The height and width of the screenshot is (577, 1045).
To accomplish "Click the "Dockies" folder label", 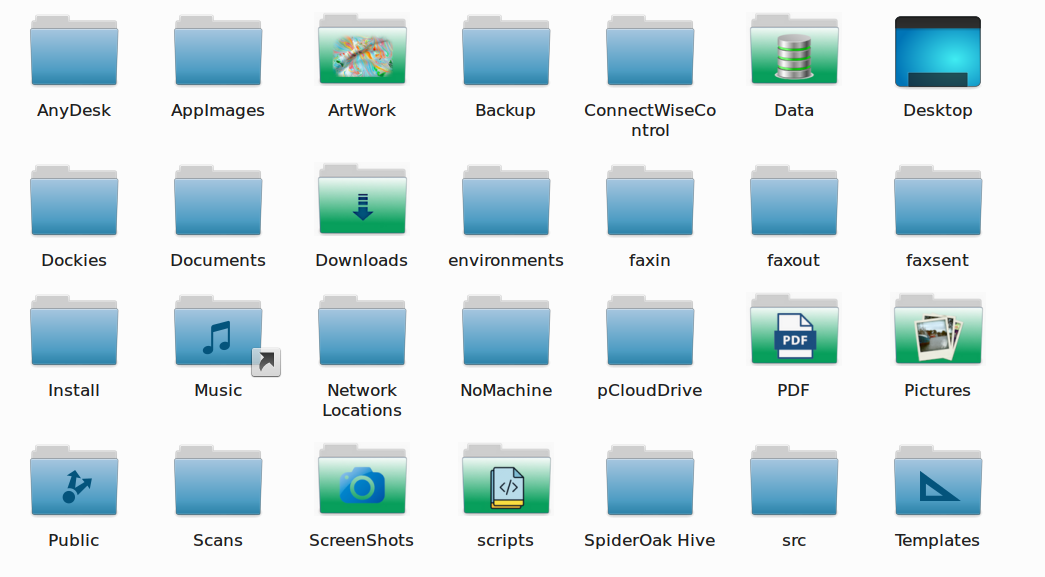I will (x=74, y=261).
